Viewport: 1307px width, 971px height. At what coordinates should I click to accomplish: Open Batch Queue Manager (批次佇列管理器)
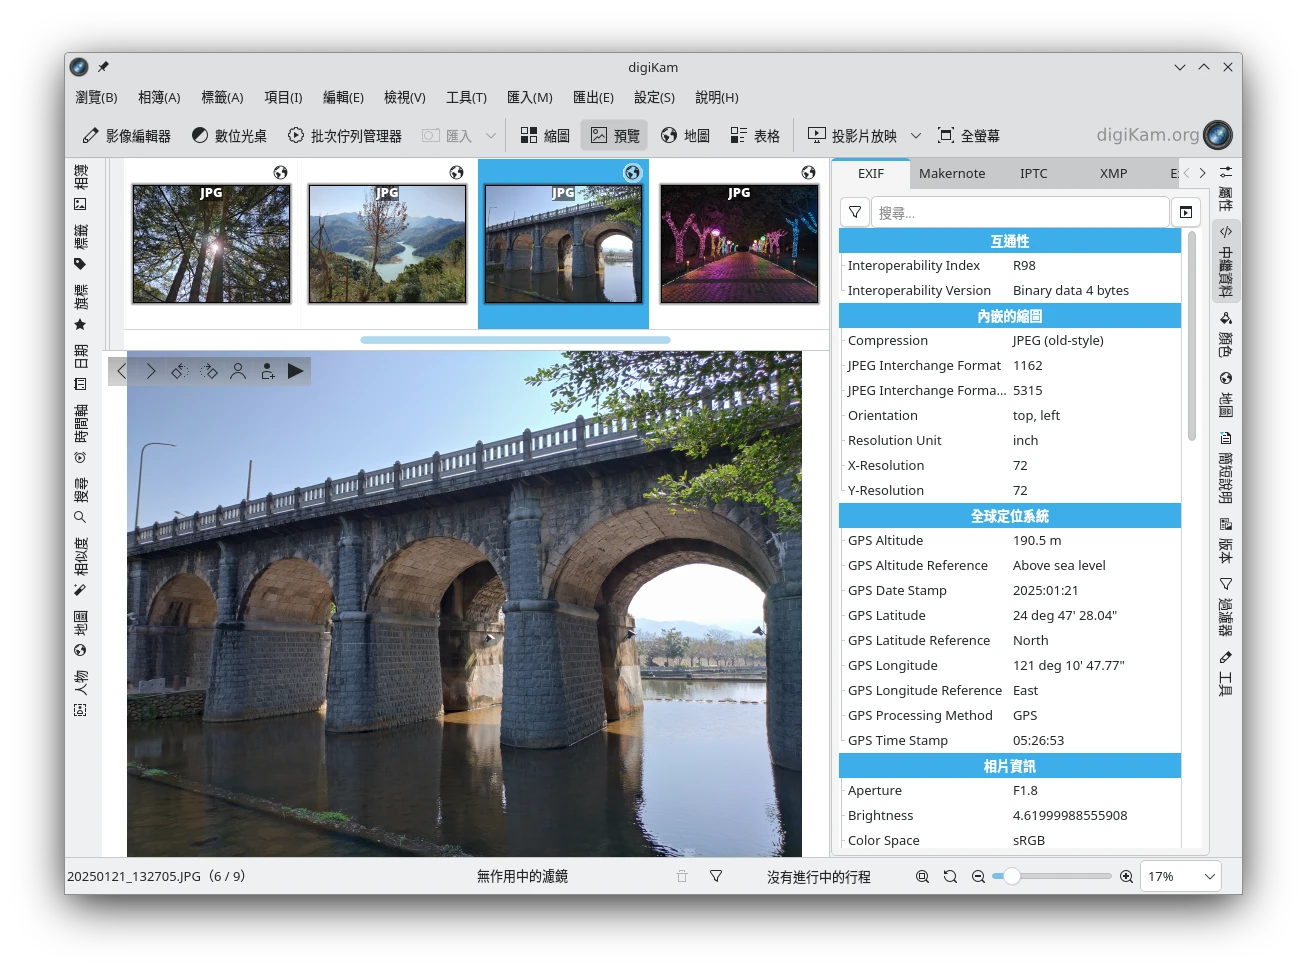(x=345, y=136)
